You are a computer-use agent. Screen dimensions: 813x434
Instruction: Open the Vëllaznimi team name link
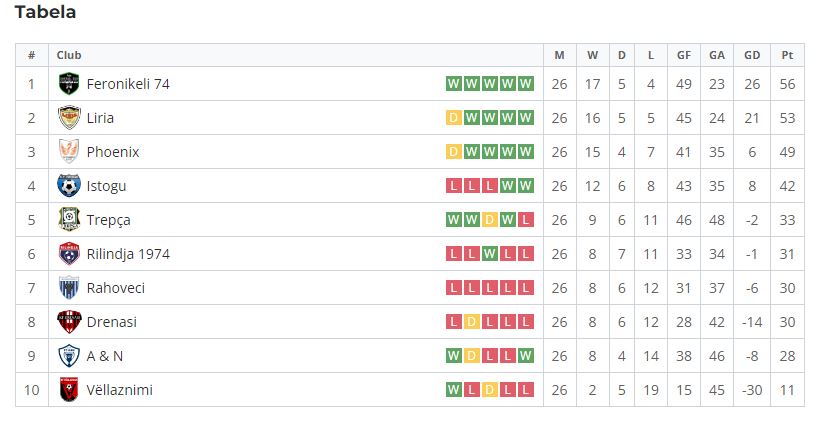pos(120,390)
